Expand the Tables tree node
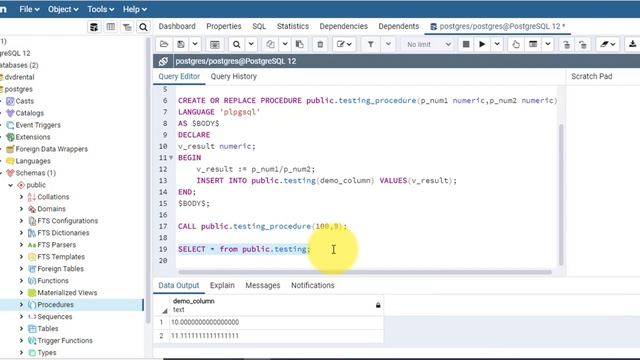640x360 pixels. 21,329
